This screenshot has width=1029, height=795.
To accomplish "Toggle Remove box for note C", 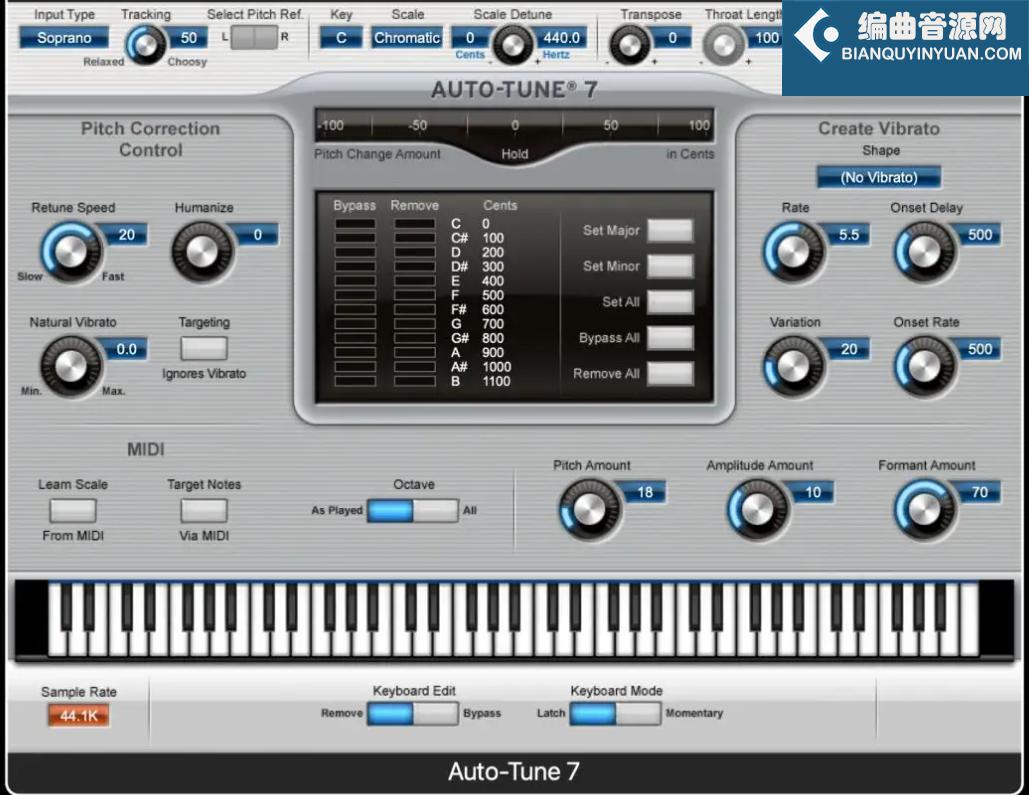I will click(415, 224).
